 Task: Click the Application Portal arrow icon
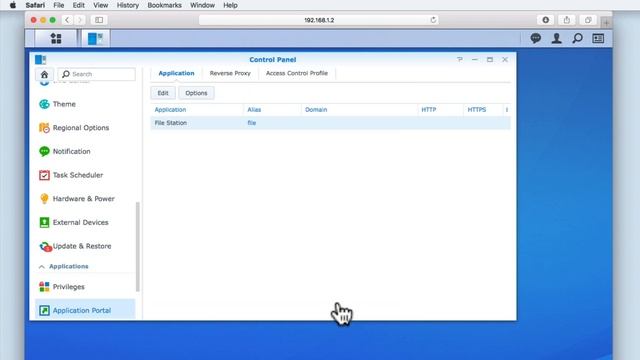(44, 311)
